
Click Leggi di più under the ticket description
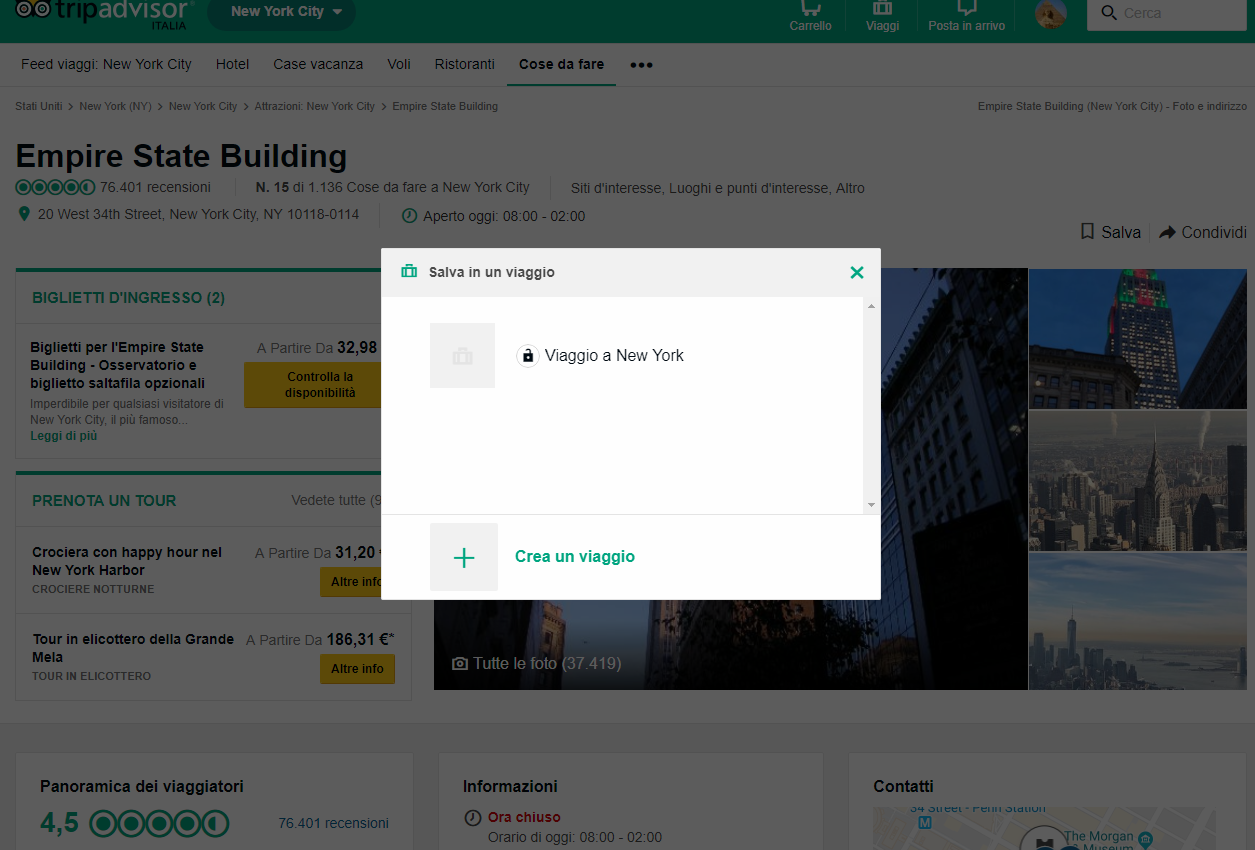point(64,436)
